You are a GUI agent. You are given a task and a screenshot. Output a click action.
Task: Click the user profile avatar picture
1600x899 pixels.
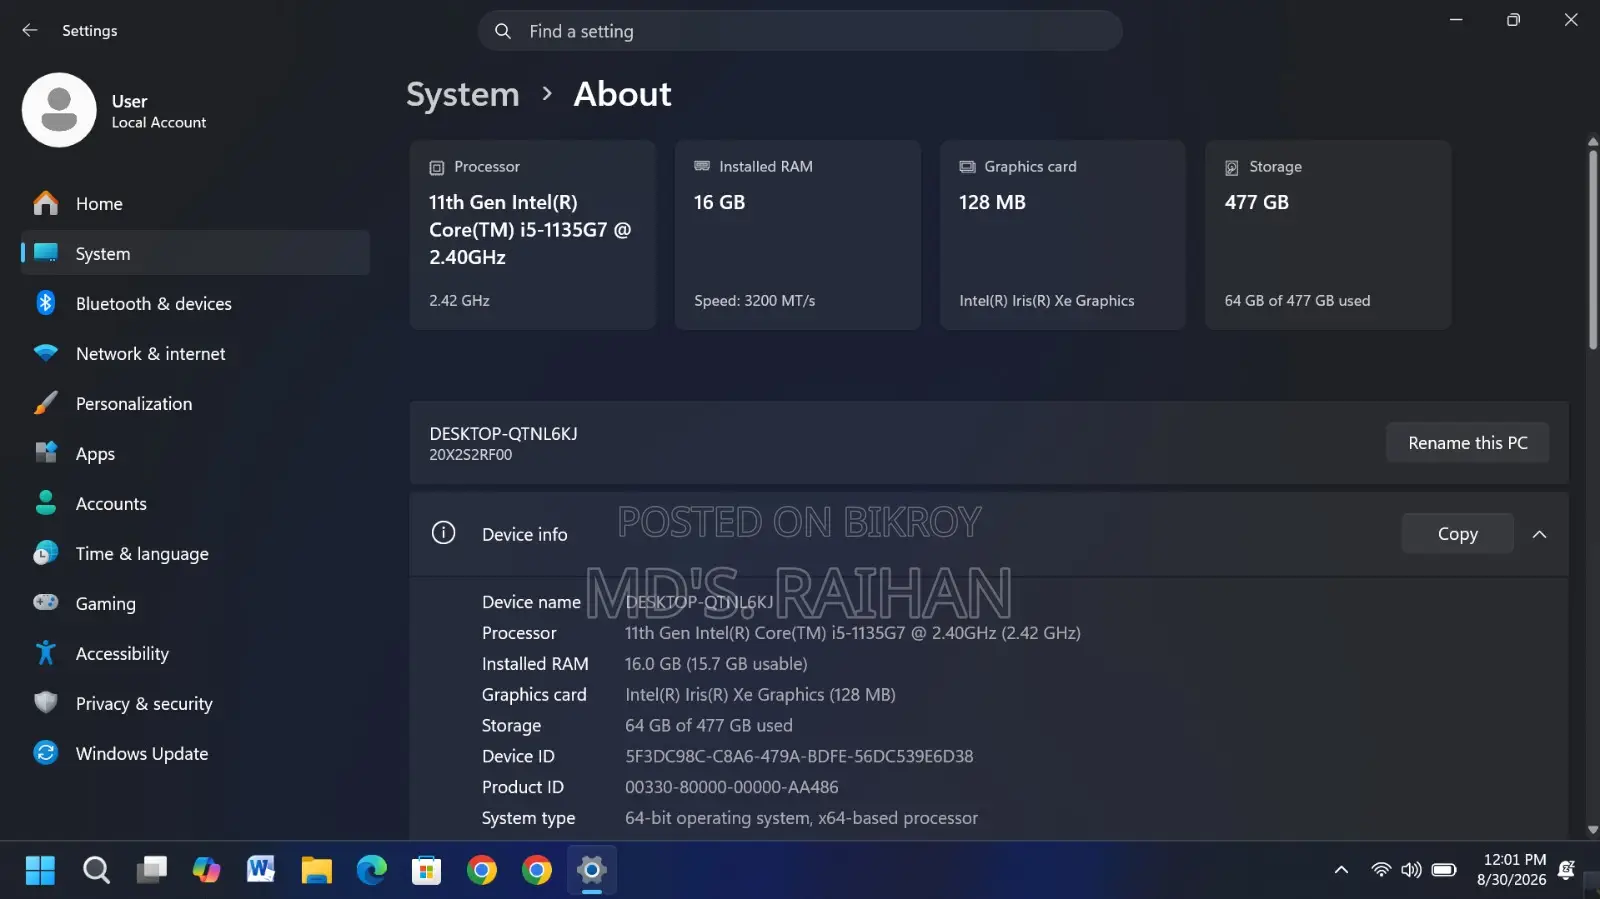pyautogui.click(x=59, y=110)
